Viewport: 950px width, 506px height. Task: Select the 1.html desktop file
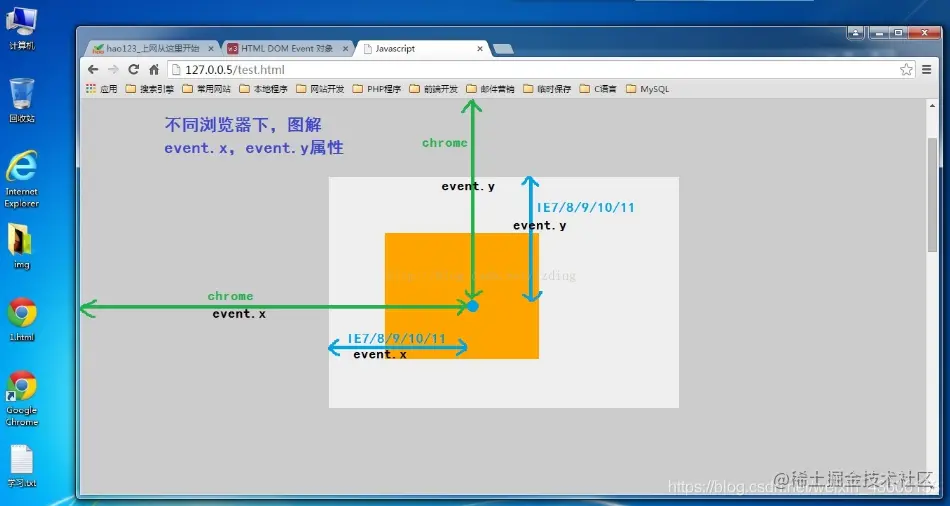click(22, 319)
